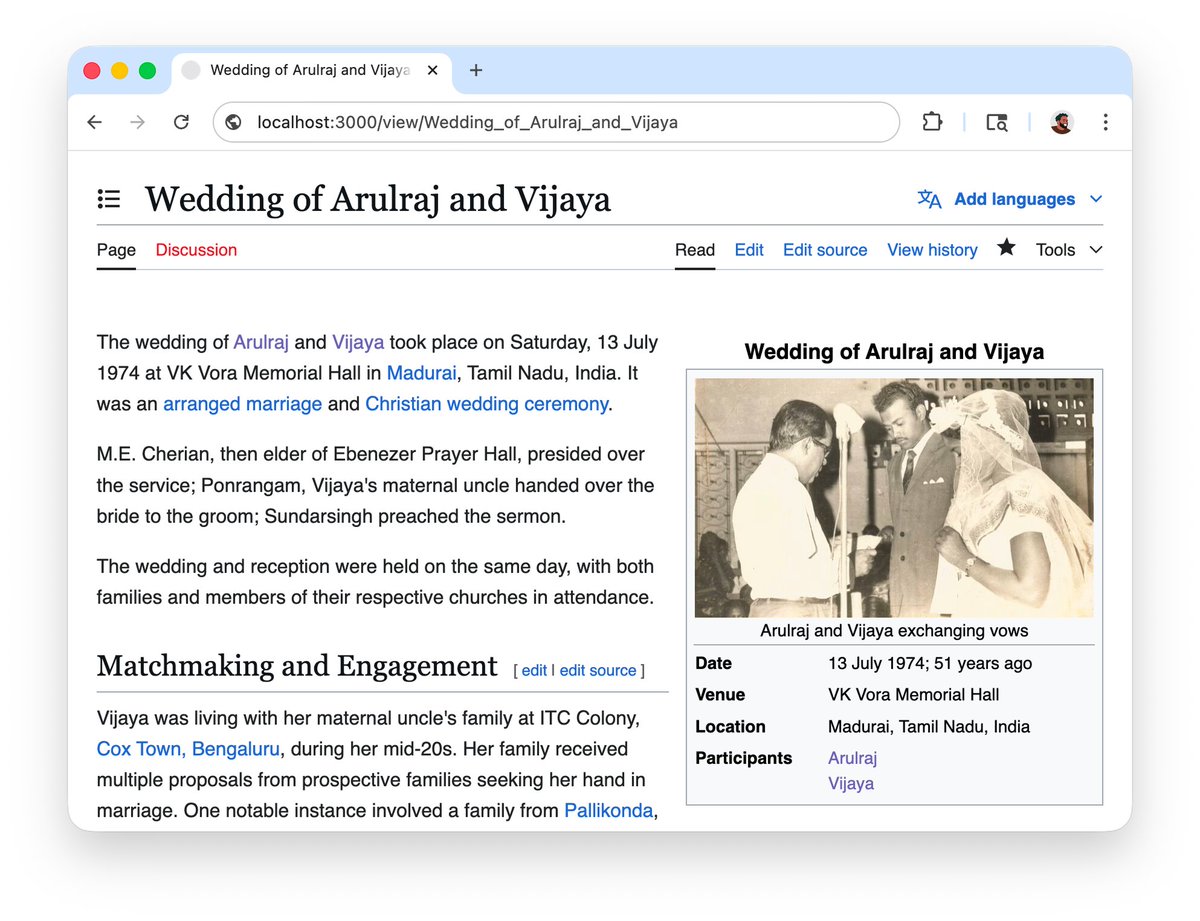Open the View history tab
The width and height of the screenshot is (1200, 921).
932,250
